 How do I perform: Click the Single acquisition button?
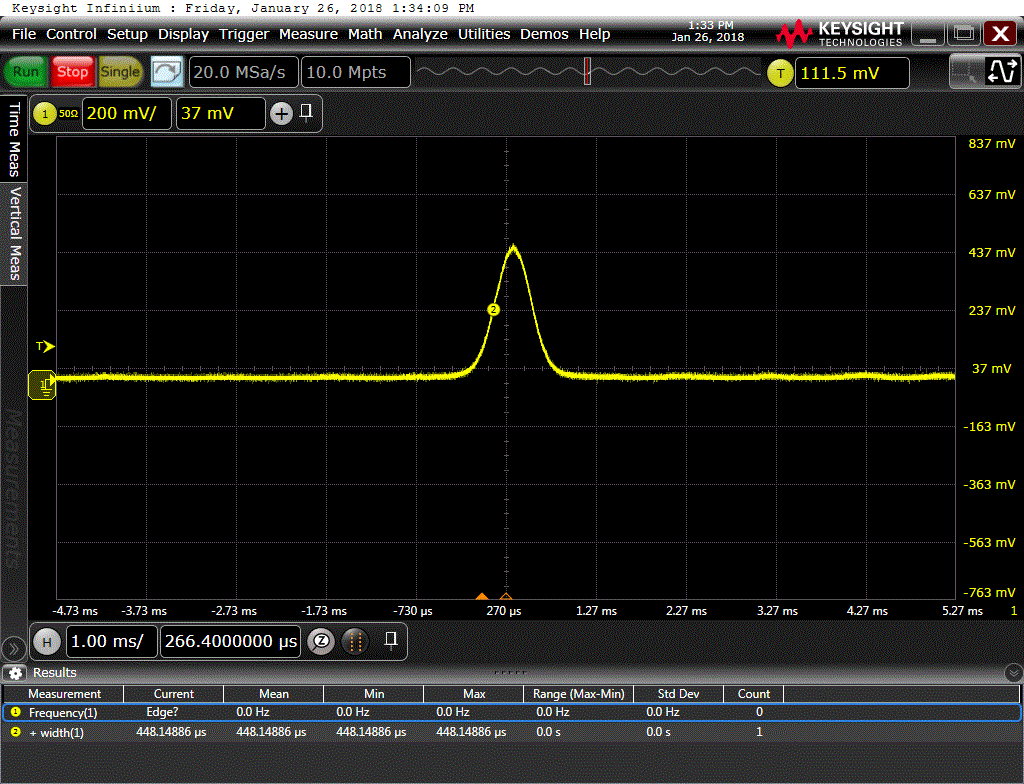click(x=120, y=72)
